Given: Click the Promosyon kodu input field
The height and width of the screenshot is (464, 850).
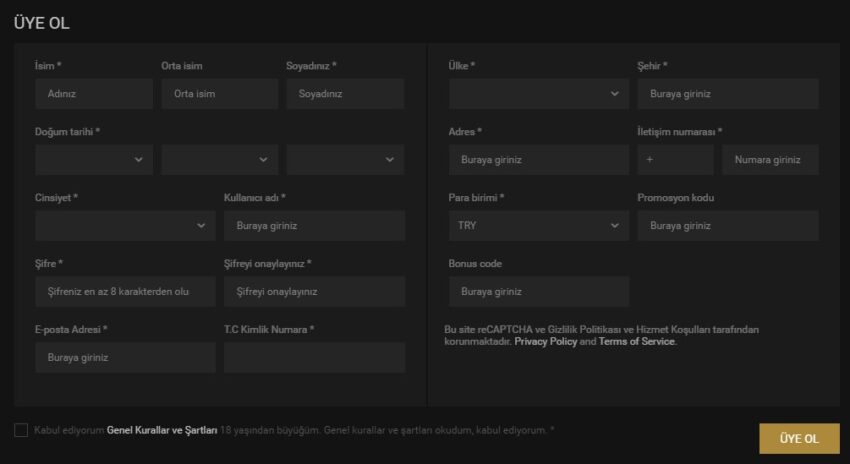Looking at the screenshot, I should coord(727,226).
